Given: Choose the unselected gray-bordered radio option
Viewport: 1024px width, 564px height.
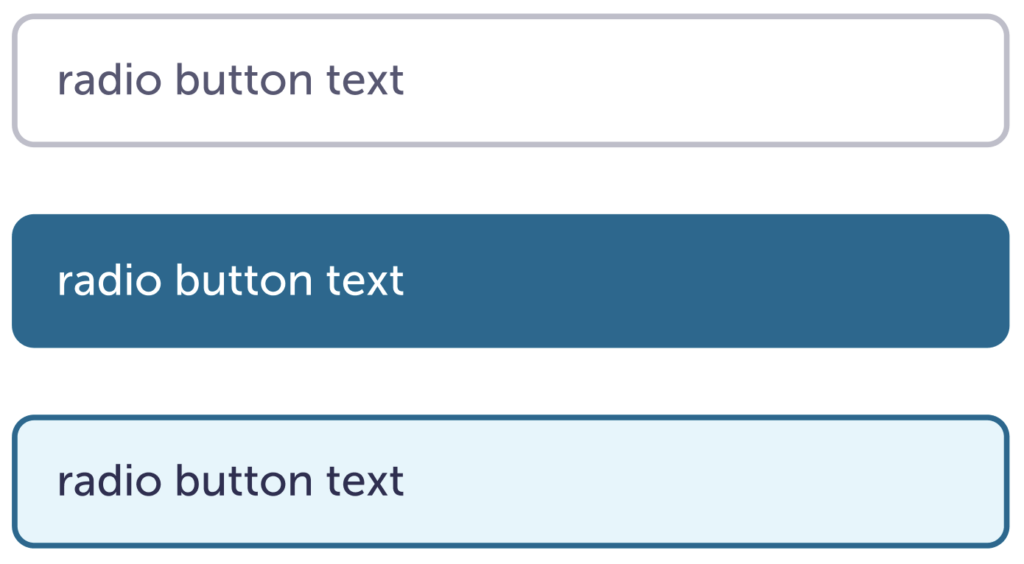Looking at the screenshot, I should click(510, 81).
